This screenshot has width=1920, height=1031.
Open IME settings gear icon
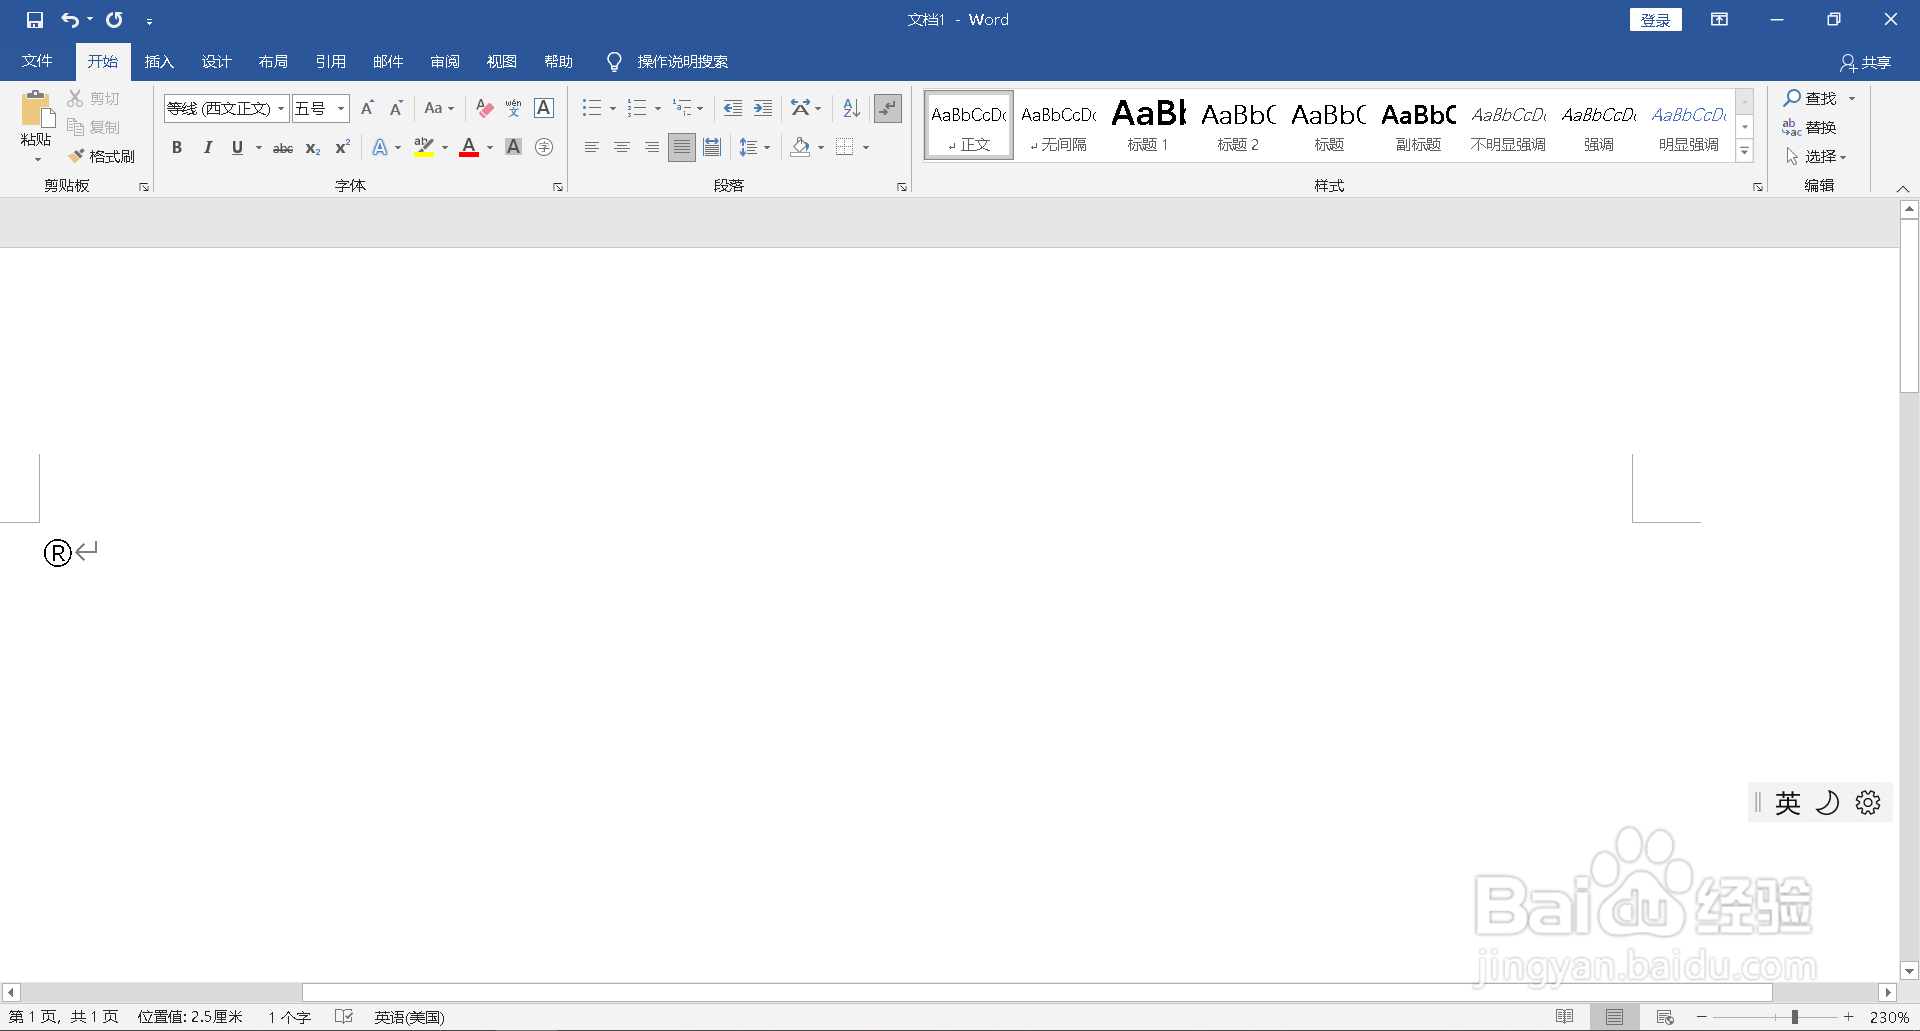click(1868, 803)
